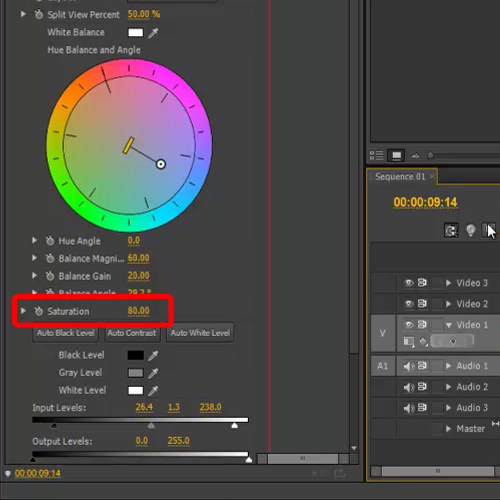Toggle sync lock for Video 3
This screenshot has height=500, width=500.
coord(422,283)
